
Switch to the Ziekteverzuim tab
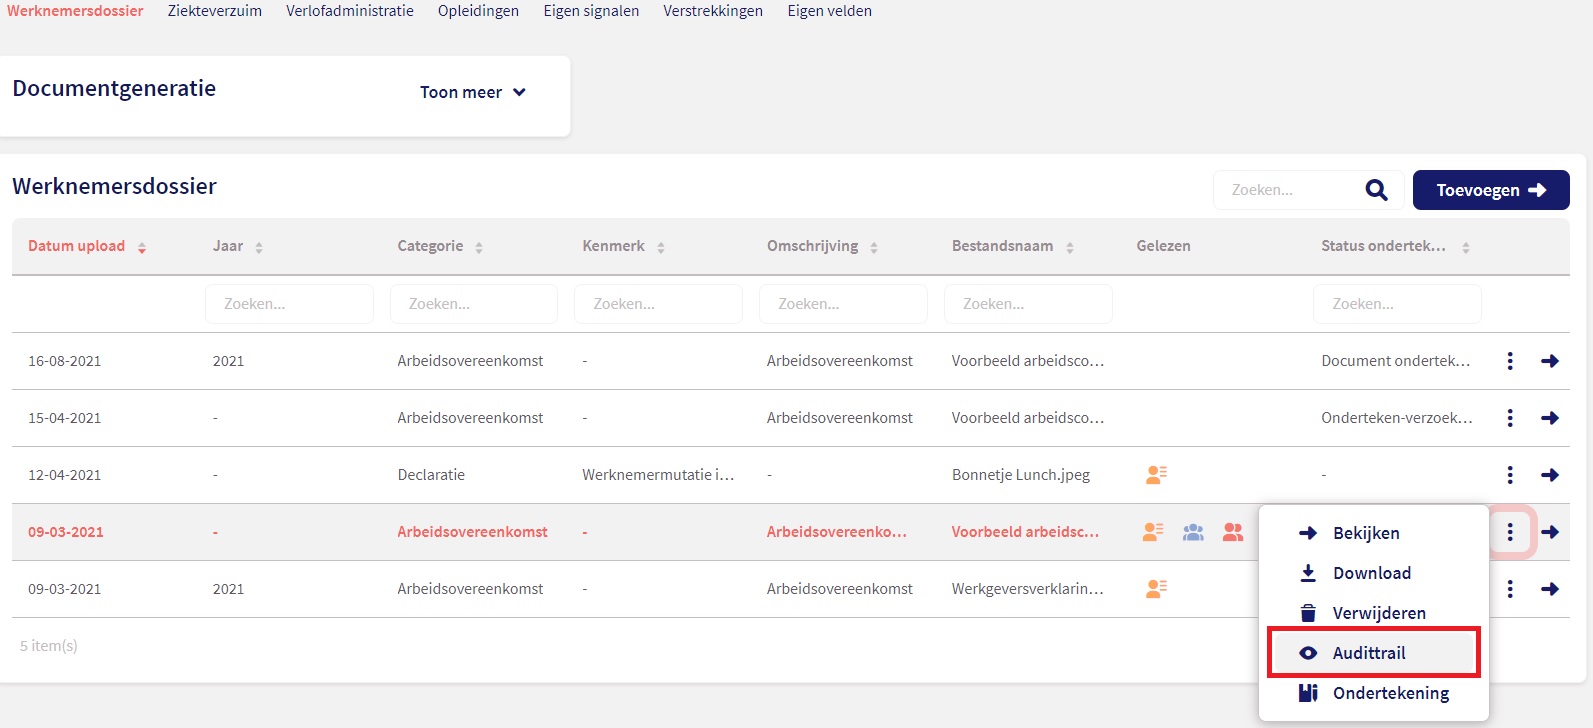(x=215, y=11)
